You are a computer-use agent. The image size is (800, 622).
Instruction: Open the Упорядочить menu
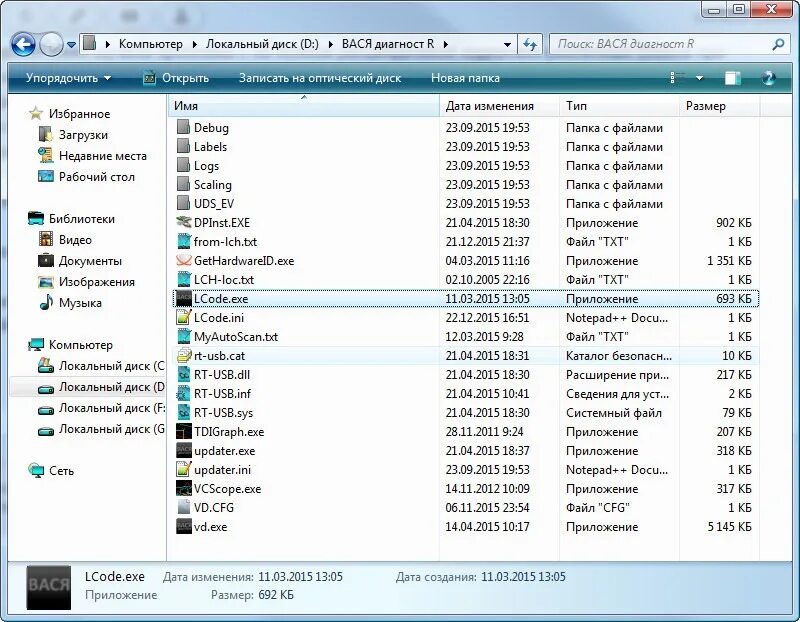[x=68, y=78]
